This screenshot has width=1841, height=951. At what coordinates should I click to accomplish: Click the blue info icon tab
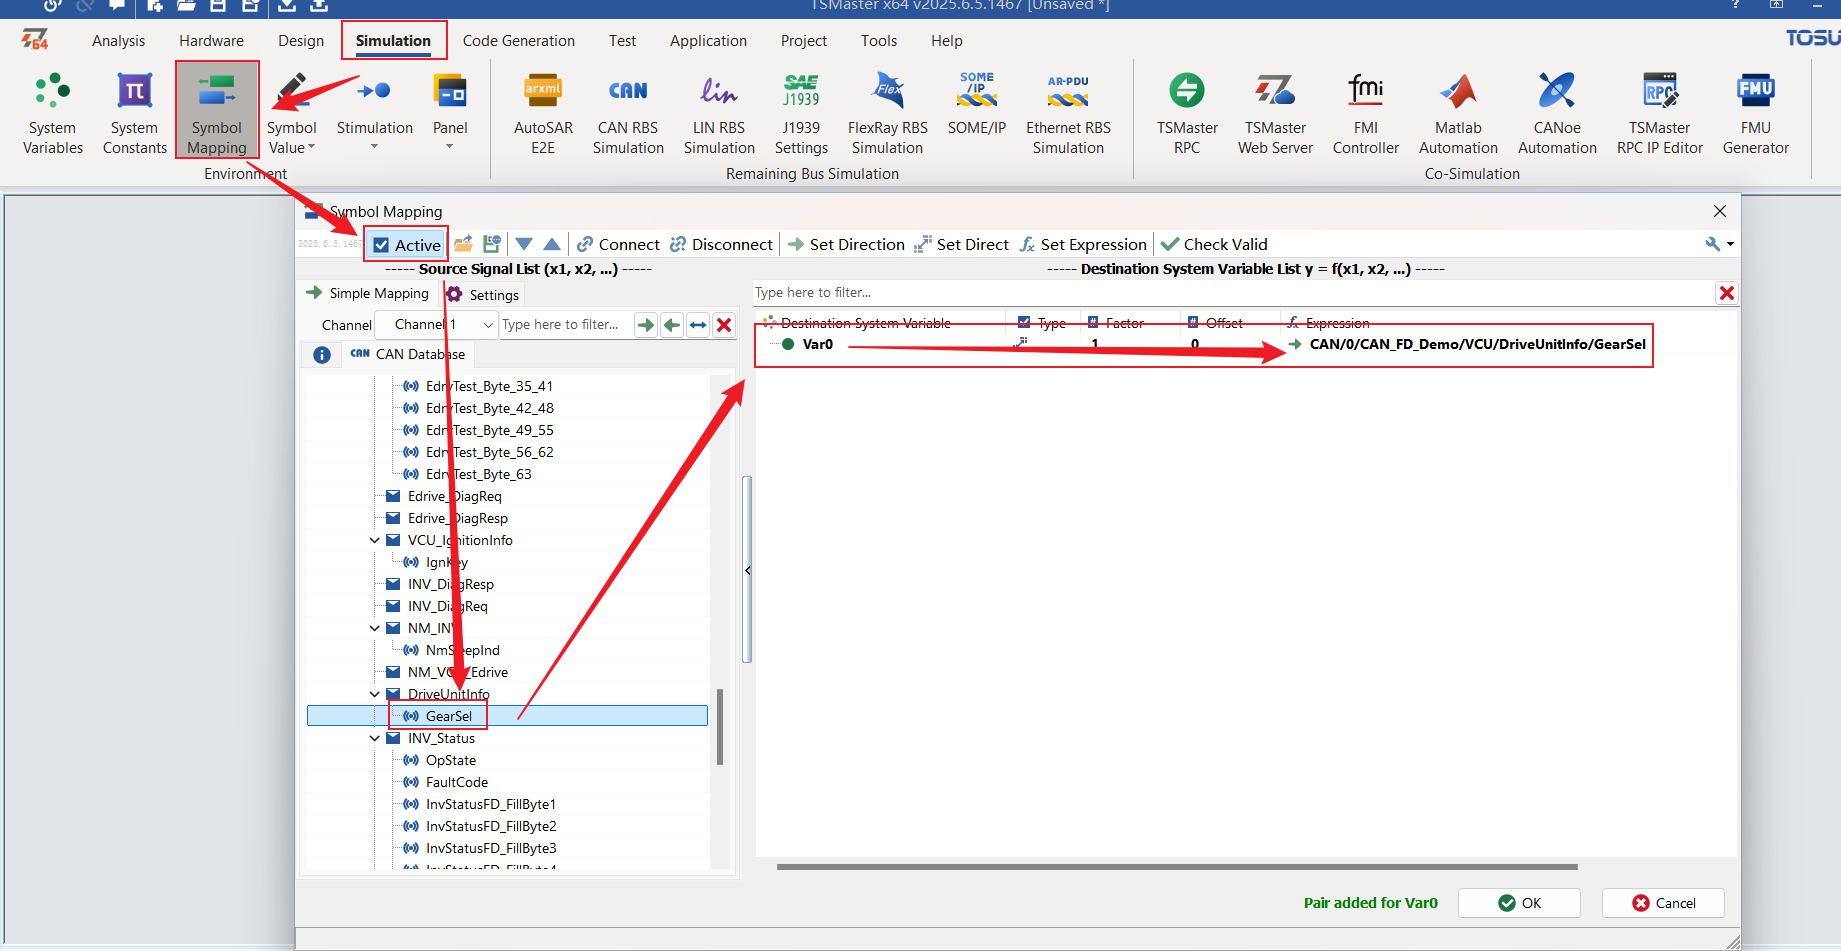coord(322,355)
